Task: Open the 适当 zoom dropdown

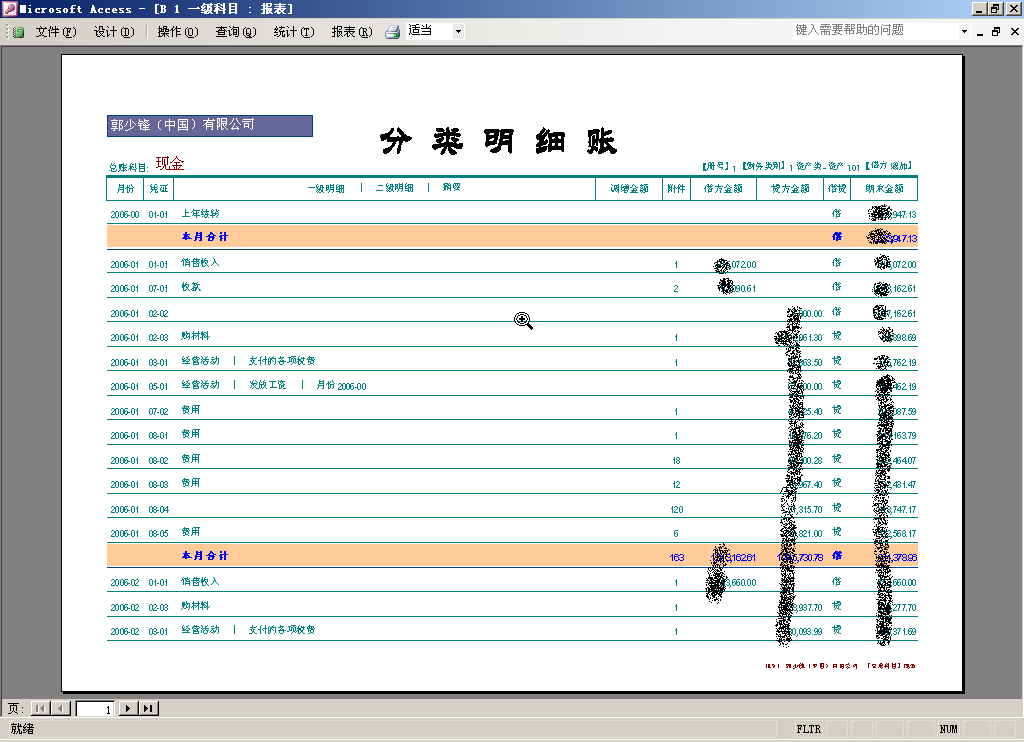Action: coord(459,32)
